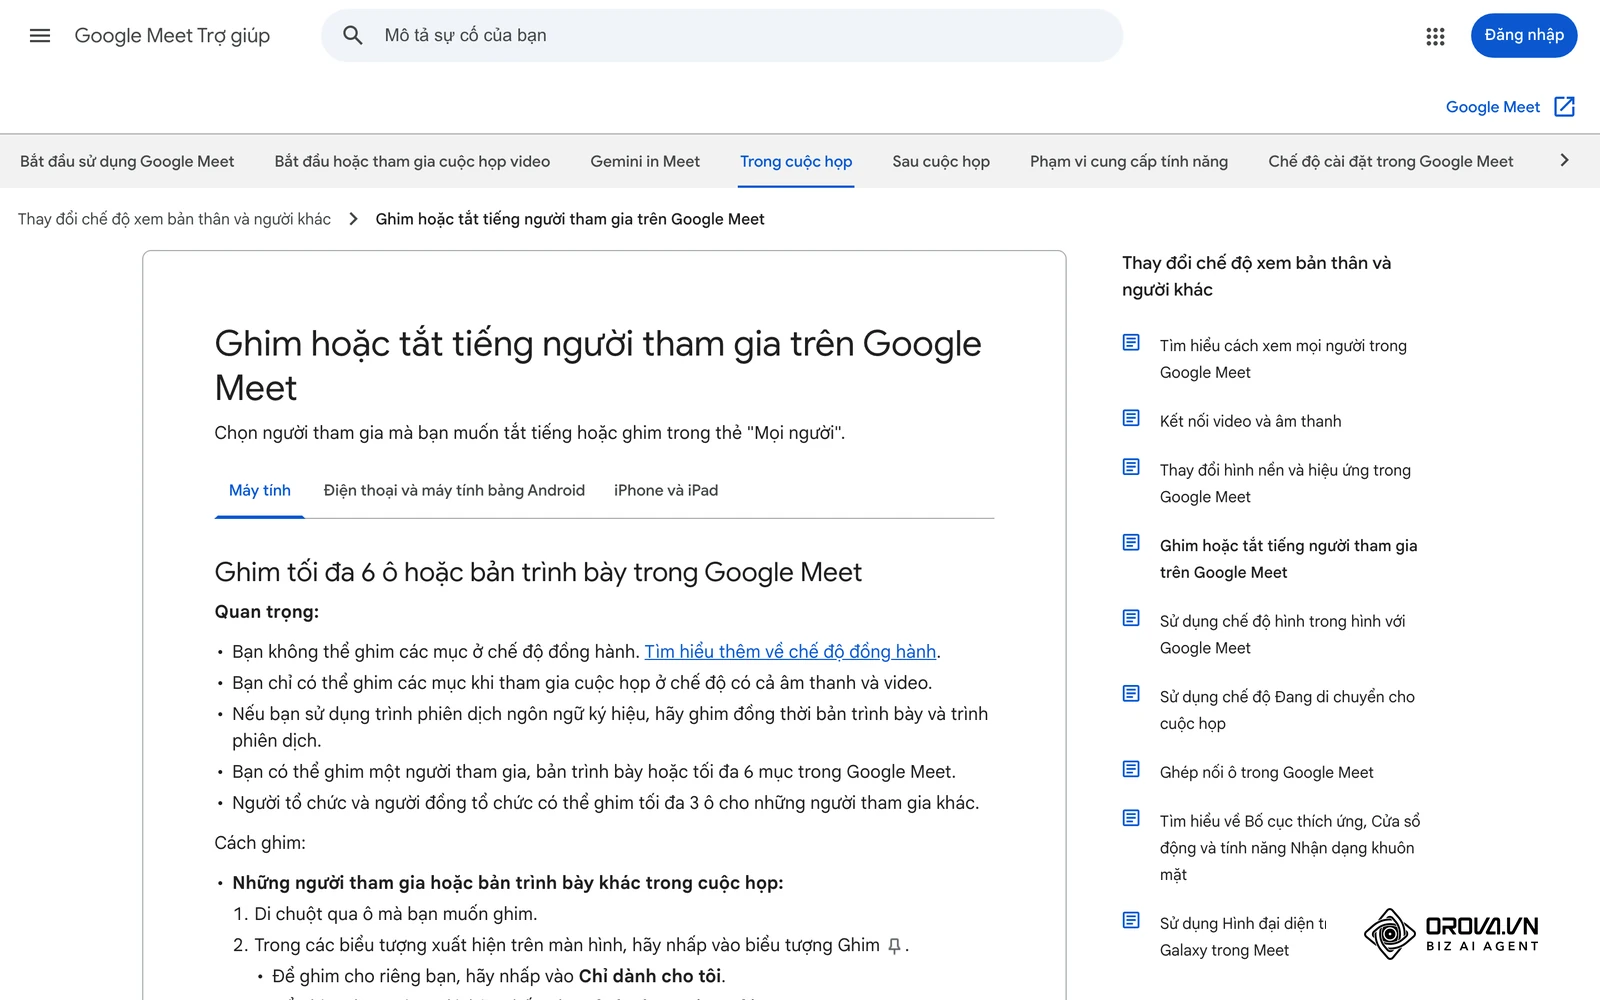Image resolution: width=1600 pixels, height=1000 pixels.
Task: Select the "Phạm vi cung cấp tính năng" tab
Action: (1129, 161)
